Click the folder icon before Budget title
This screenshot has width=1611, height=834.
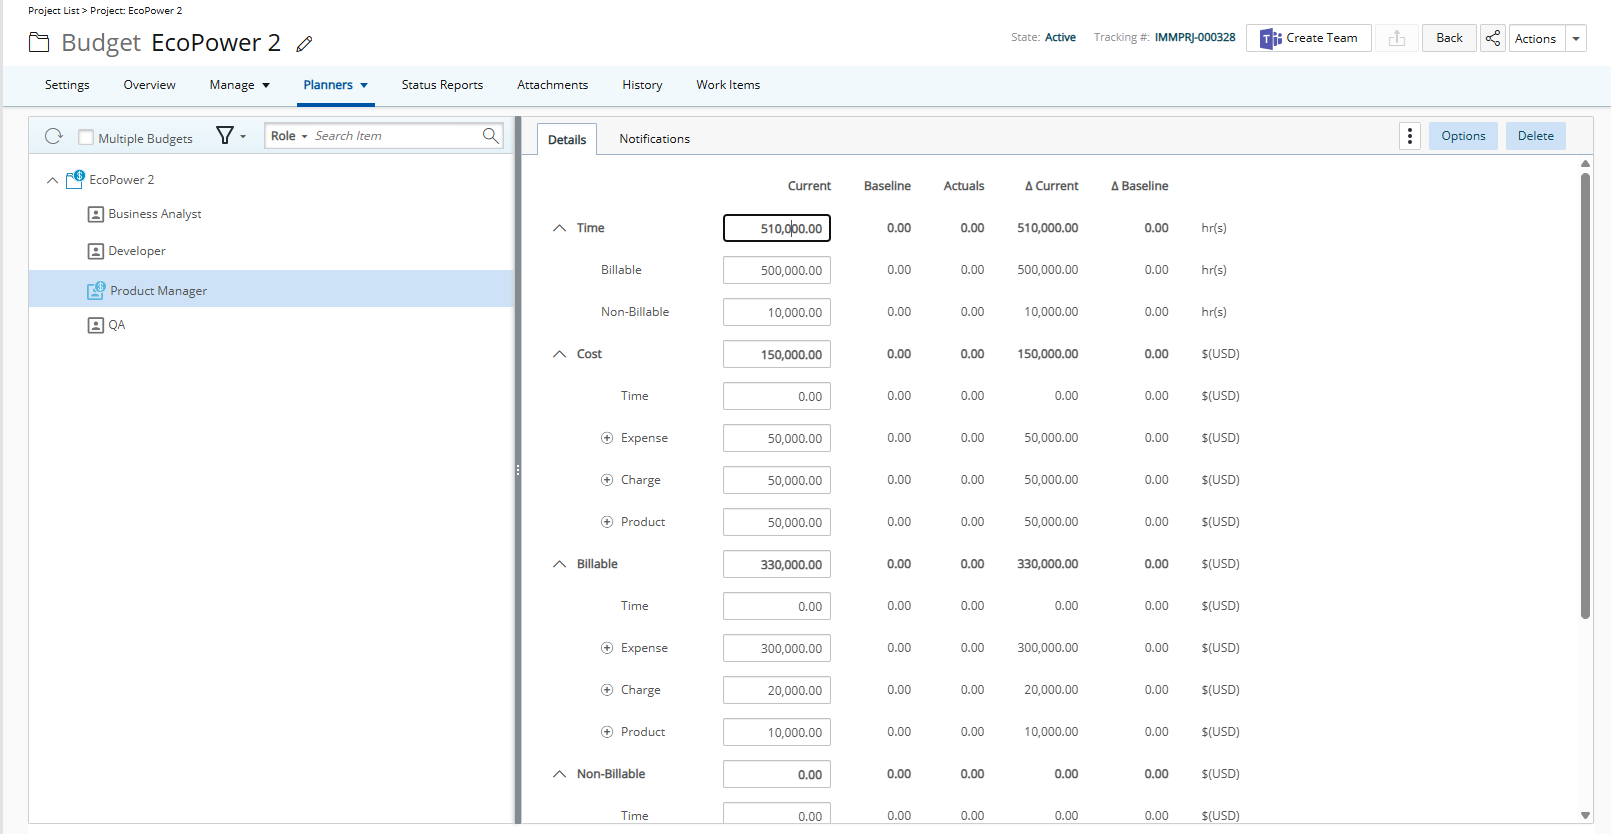tap(39, 42)
